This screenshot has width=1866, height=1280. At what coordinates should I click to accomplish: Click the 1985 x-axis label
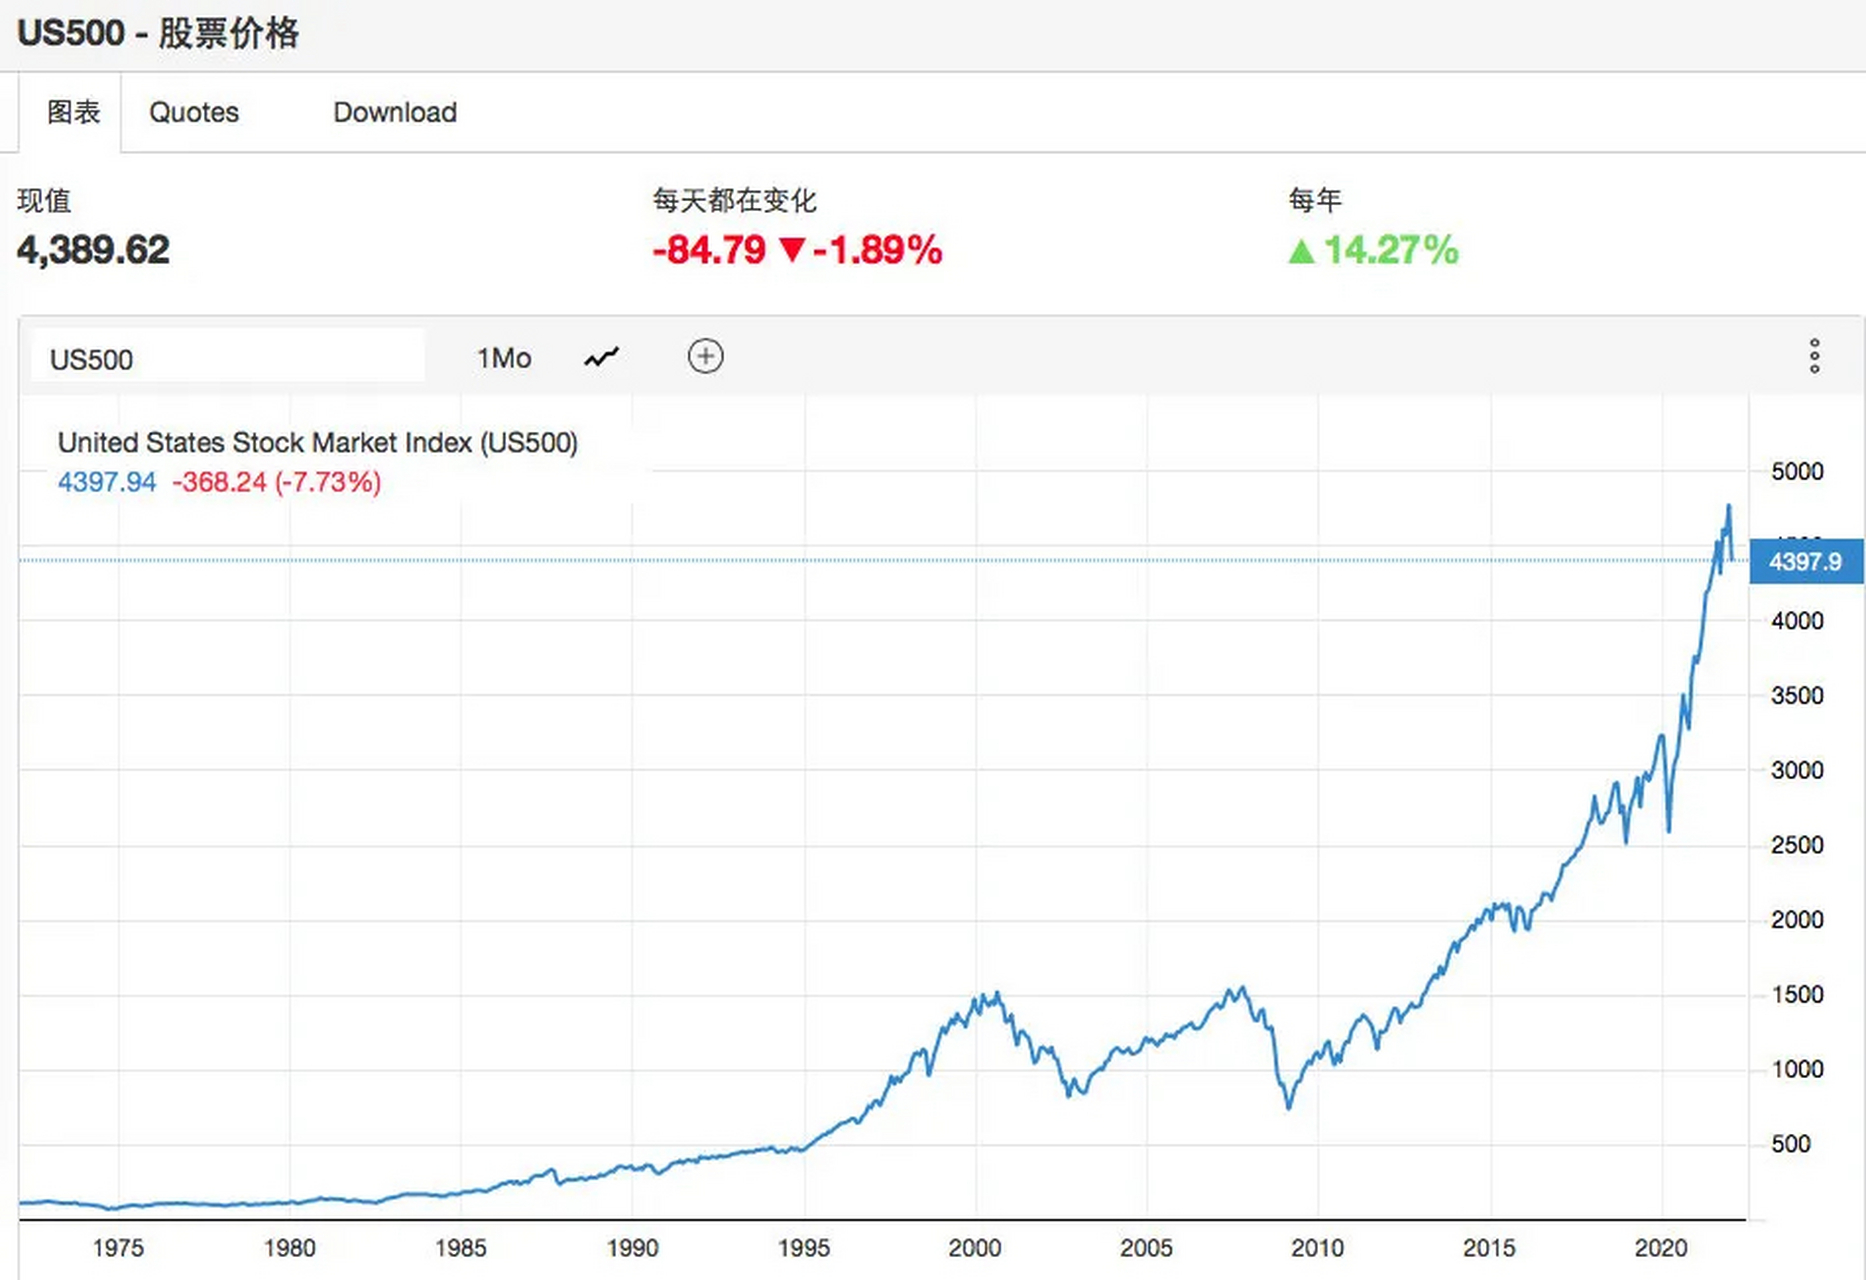tap(461, 1248)
